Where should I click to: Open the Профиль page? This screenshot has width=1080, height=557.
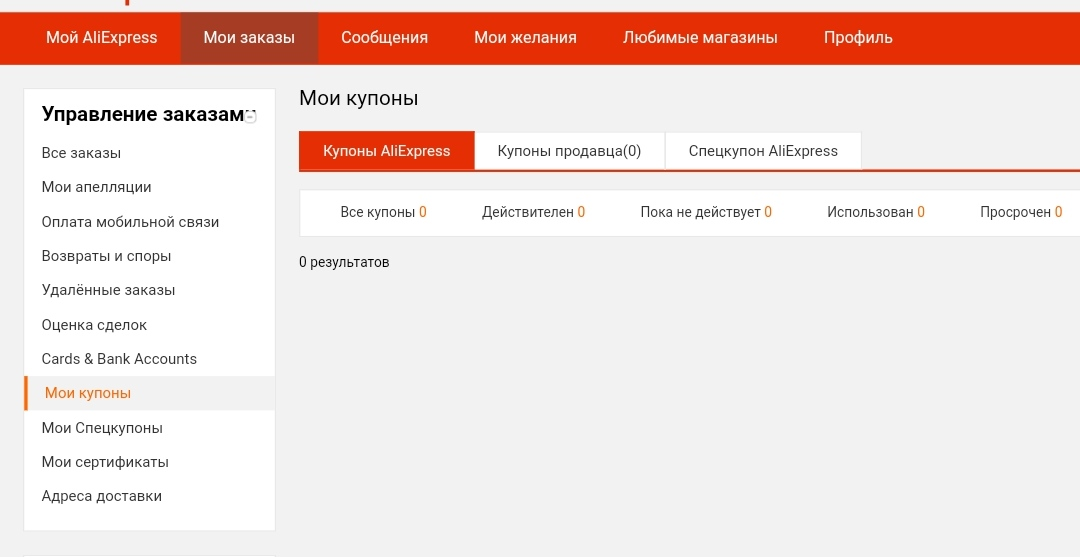[858, 38]
